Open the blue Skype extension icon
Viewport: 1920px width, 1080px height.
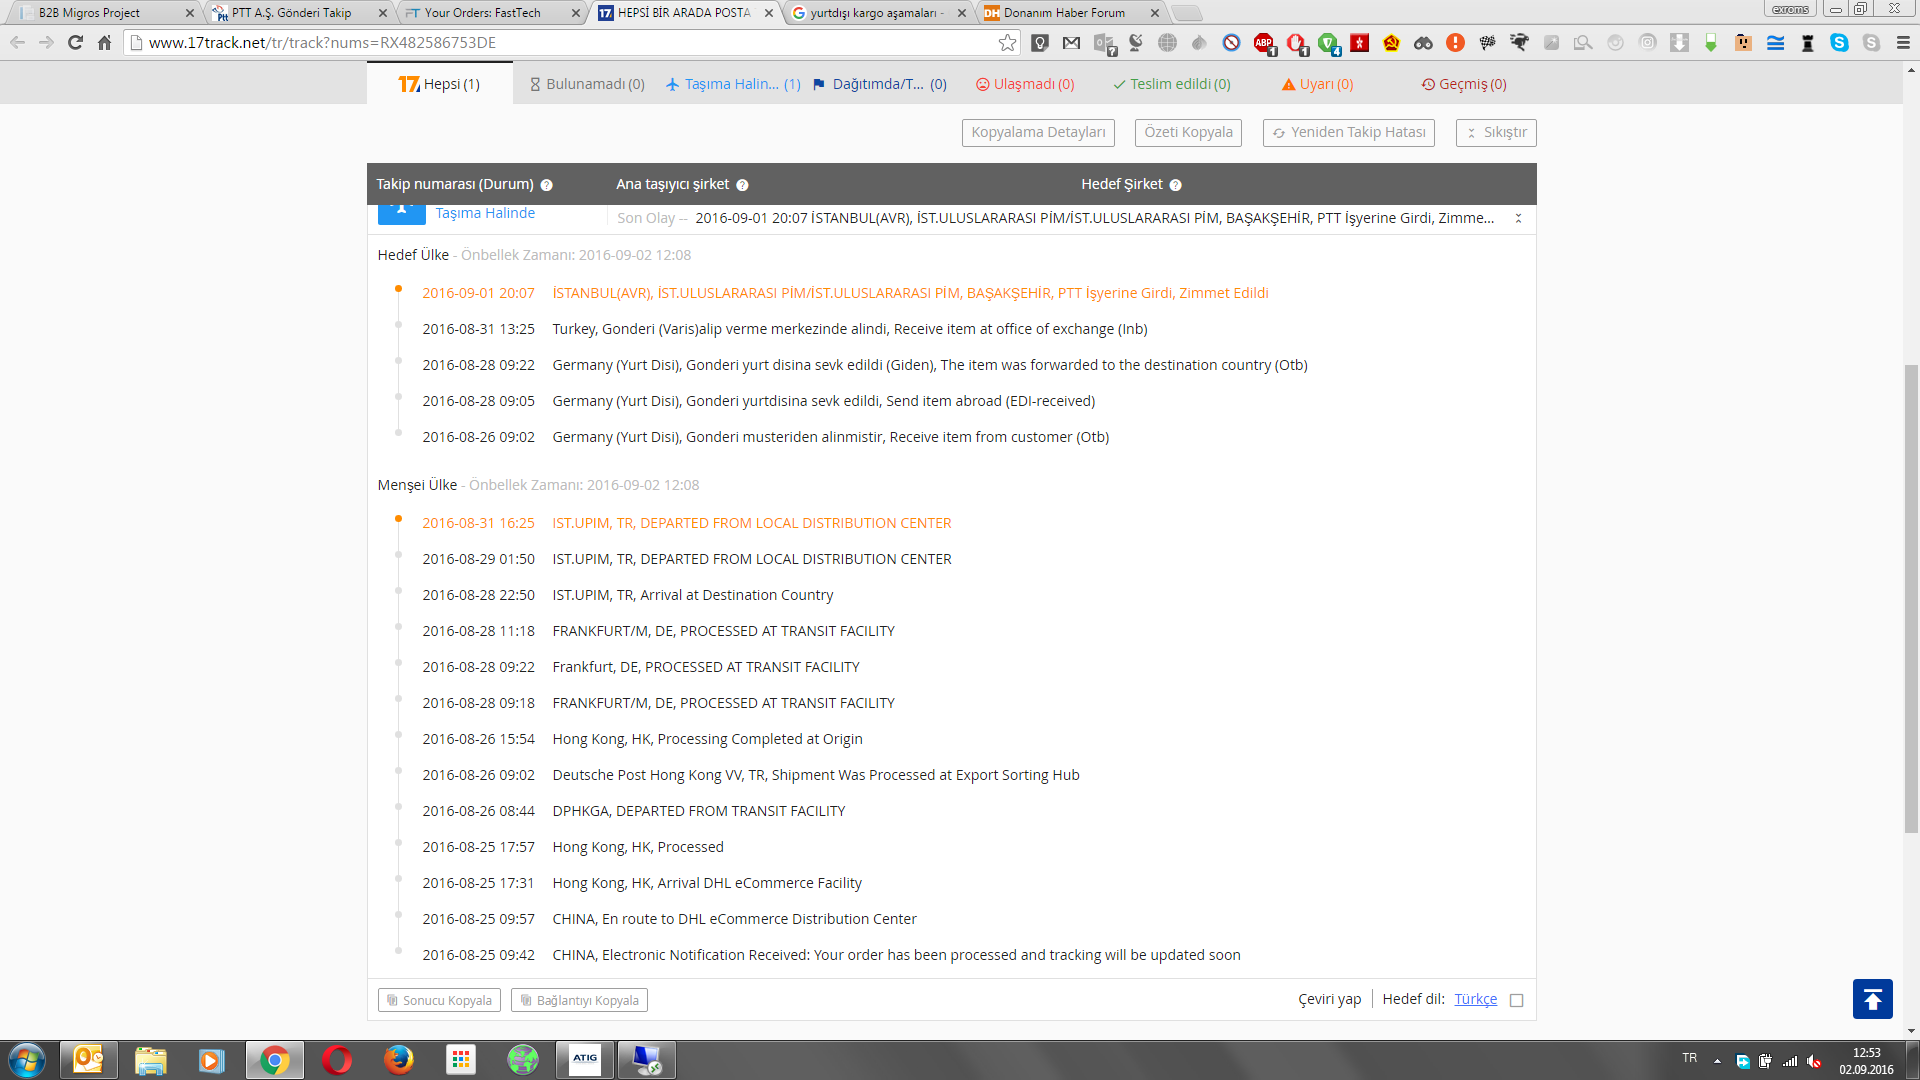click(x=1839, y=42)
